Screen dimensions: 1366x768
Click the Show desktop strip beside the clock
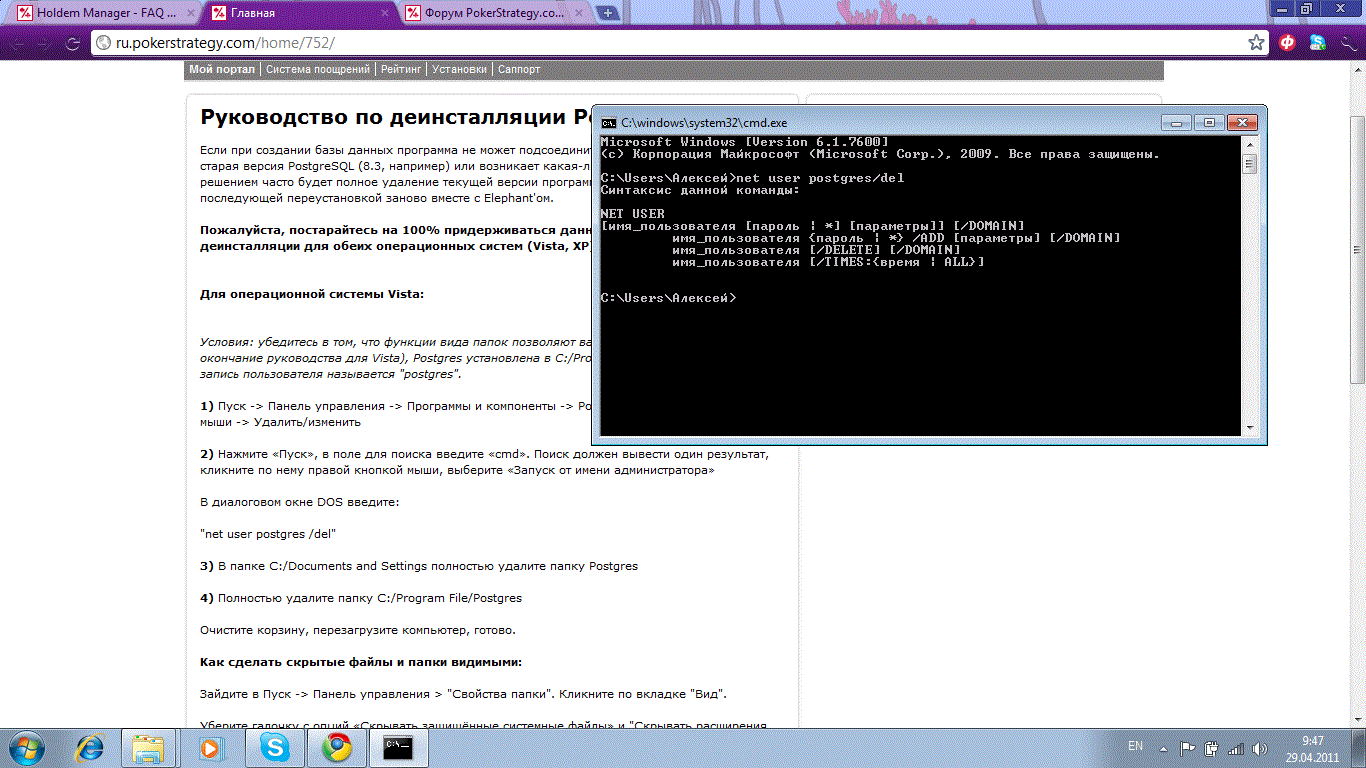point(1359,748)
